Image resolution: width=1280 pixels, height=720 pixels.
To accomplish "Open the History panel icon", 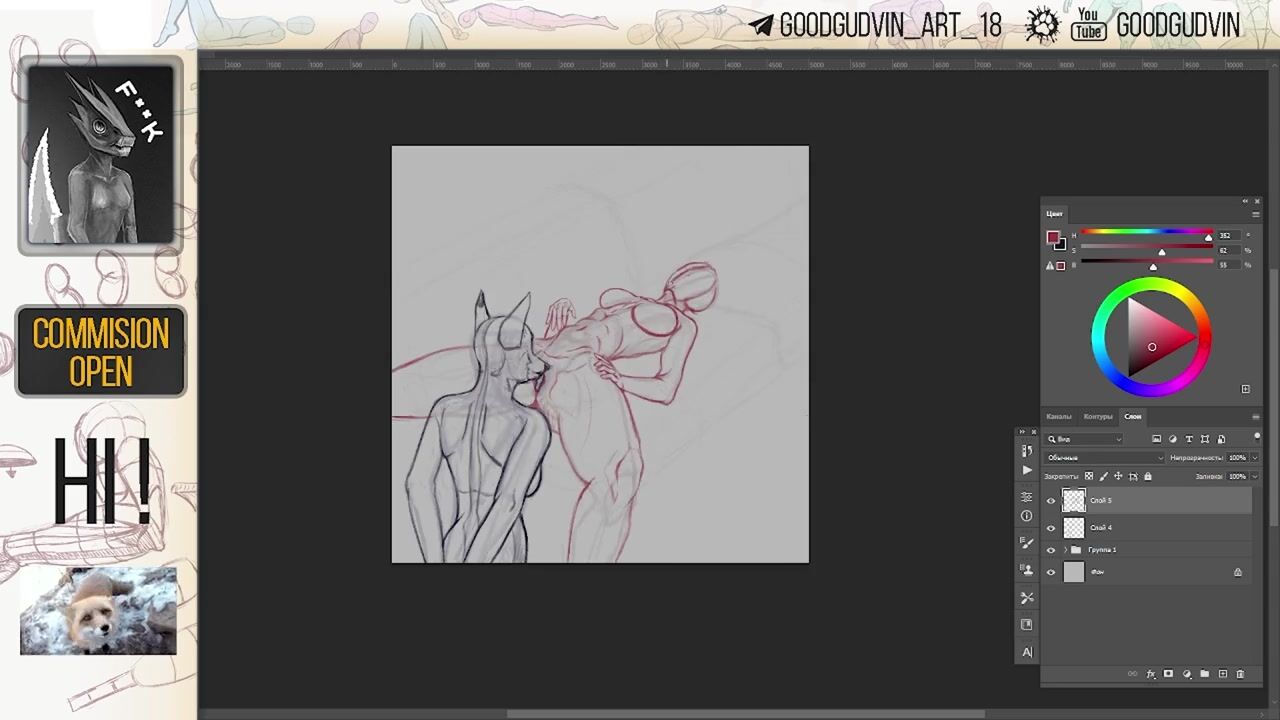I will click(x=1027, y=451).
